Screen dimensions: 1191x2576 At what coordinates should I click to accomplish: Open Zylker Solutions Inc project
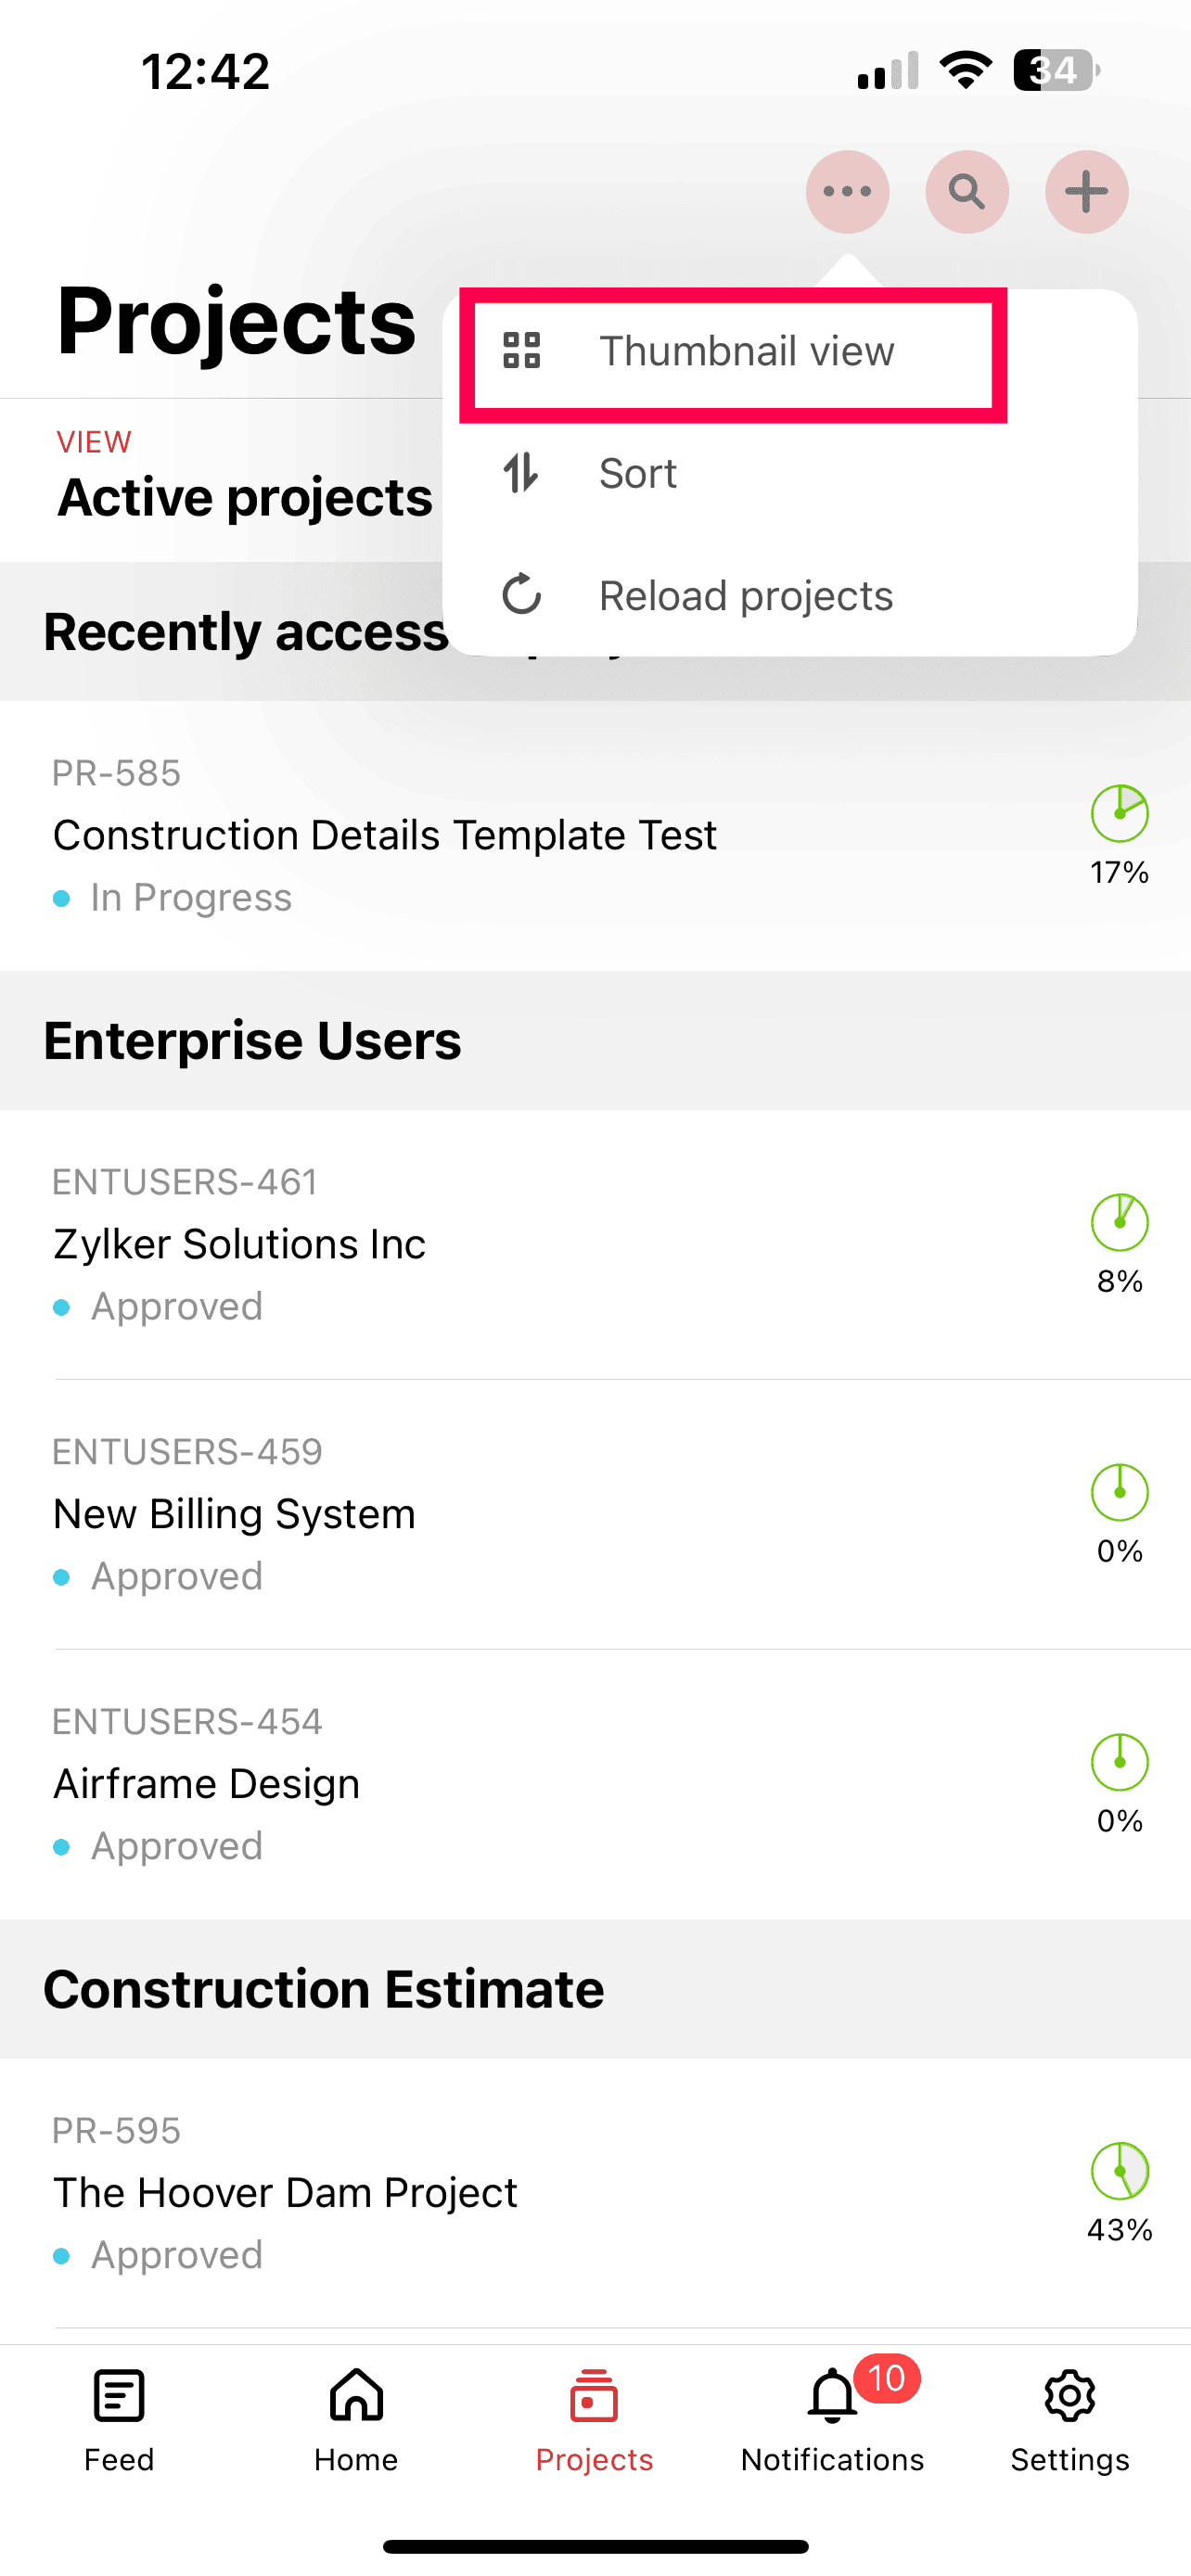point(240,1244)
